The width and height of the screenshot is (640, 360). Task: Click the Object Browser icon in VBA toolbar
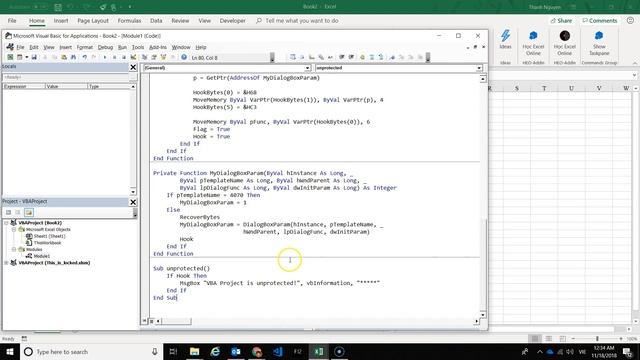coord(163,58)
